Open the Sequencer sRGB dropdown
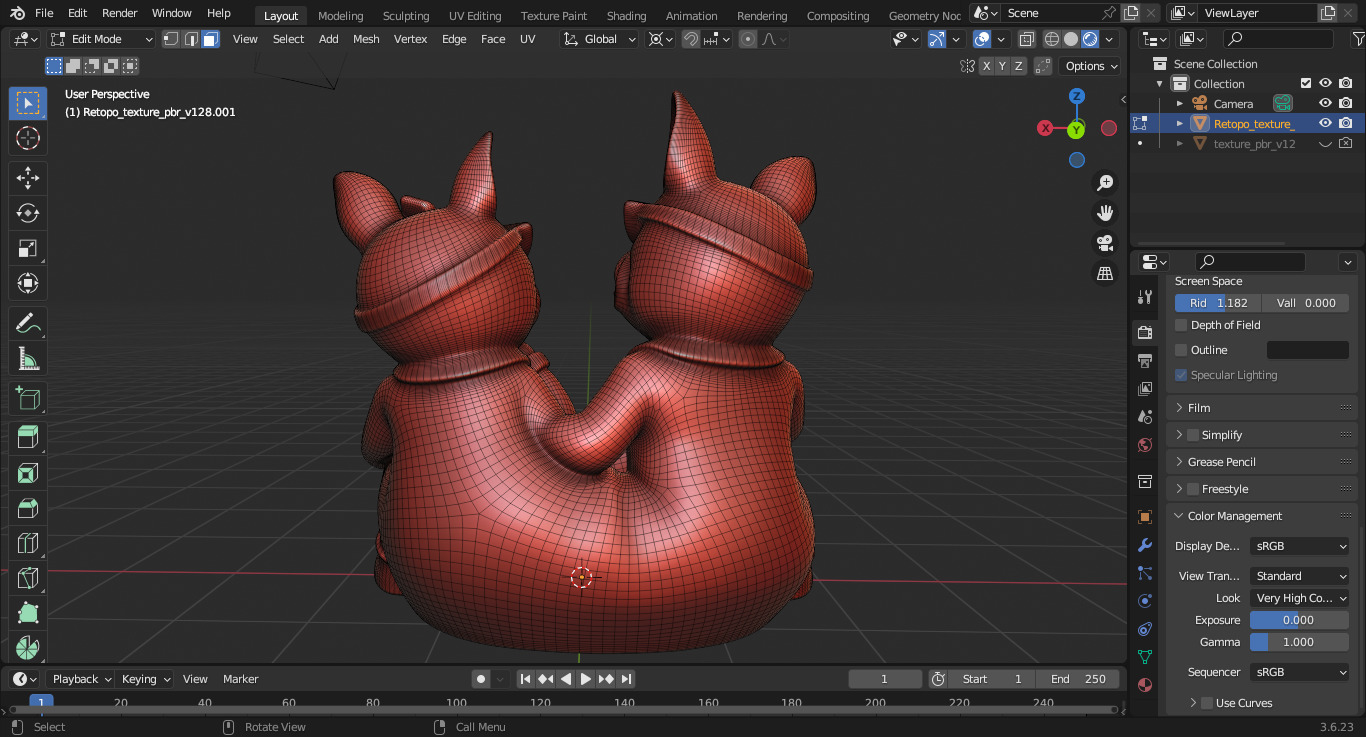1366x737 pixels. click(x=1300, y=672)
